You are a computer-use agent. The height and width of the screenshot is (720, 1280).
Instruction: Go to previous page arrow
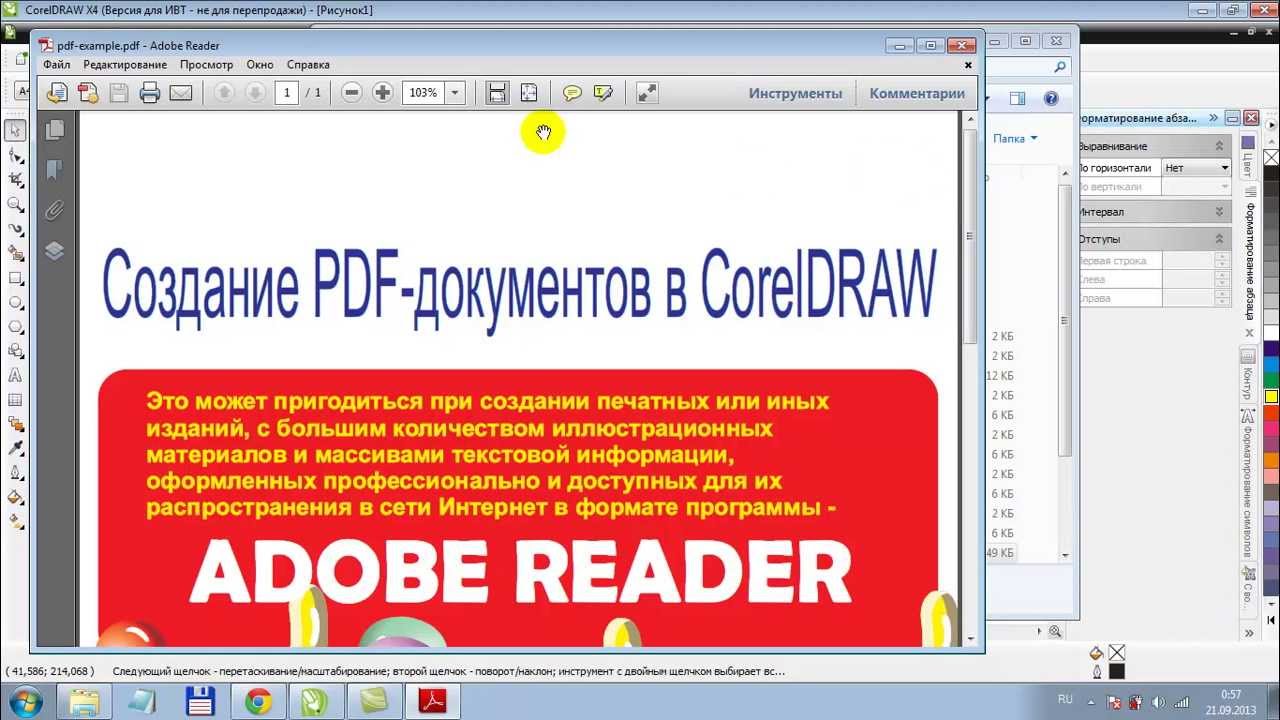(x=224, y=93)
